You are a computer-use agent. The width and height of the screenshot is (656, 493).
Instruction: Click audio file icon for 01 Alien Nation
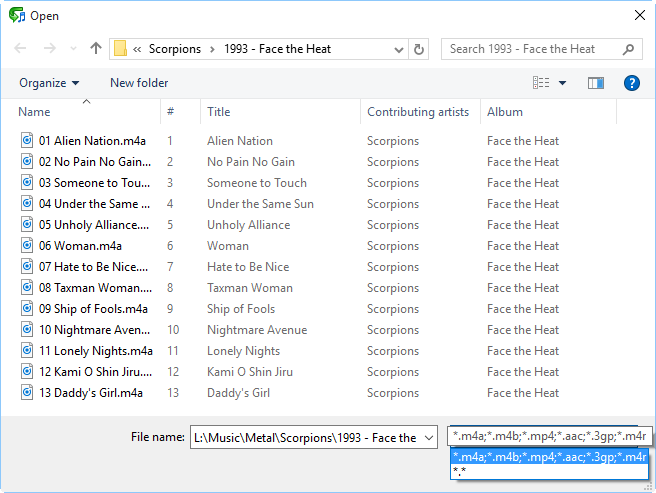click(27, 140)
